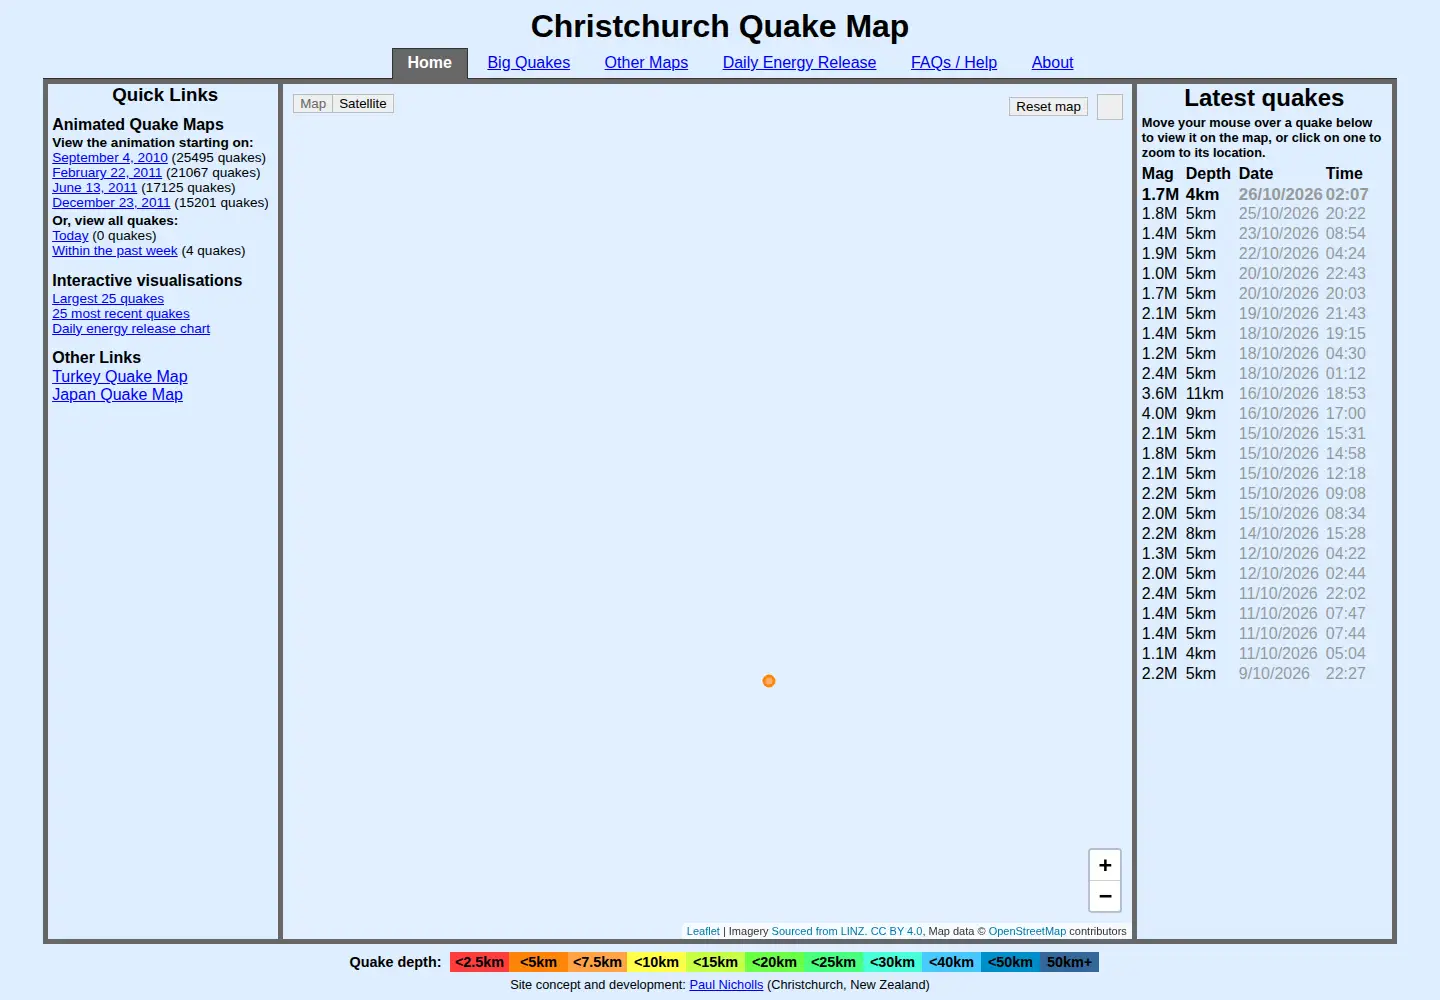Open Daily Energy Release page
This screenshot has width=1440, height=1000.
click(799, 62)
